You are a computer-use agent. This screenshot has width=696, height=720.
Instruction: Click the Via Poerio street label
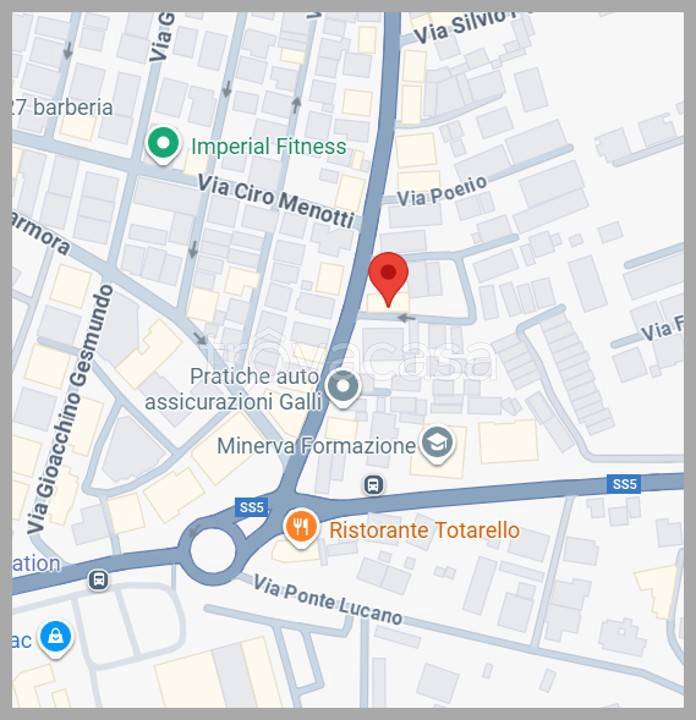click(x=442, y=191)
